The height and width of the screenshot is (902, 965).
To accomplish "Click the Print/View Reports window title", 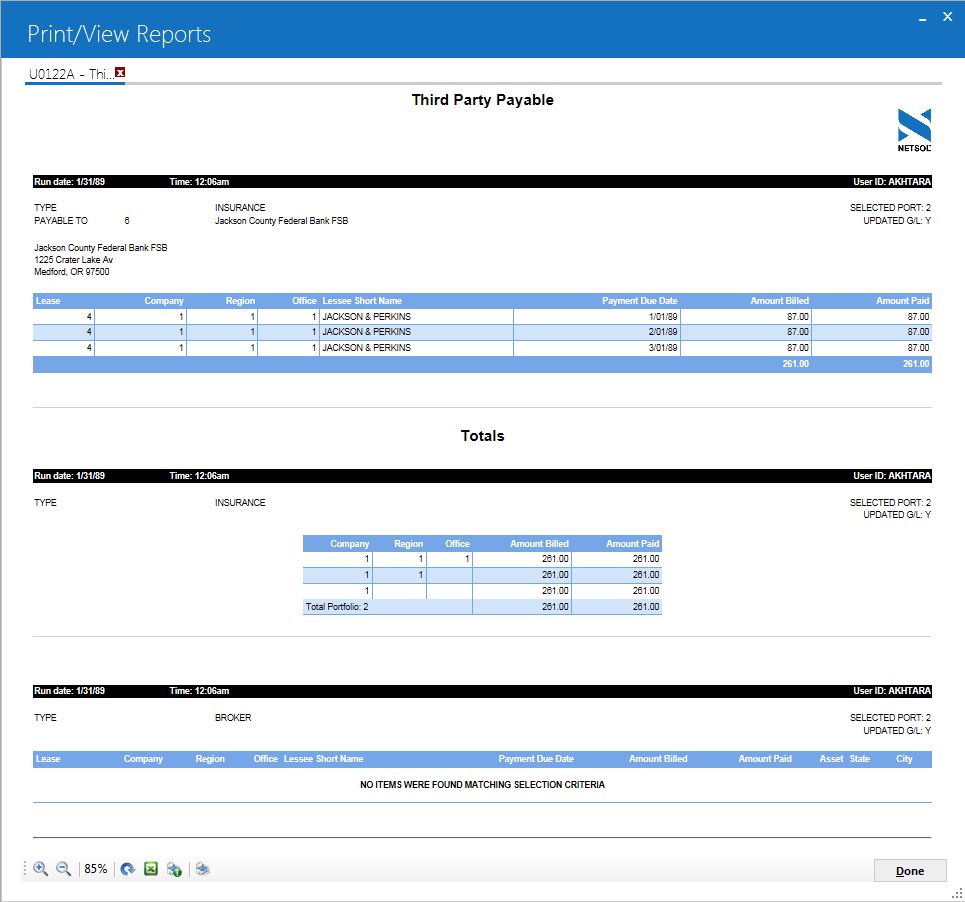I will [x=119, y=34].
